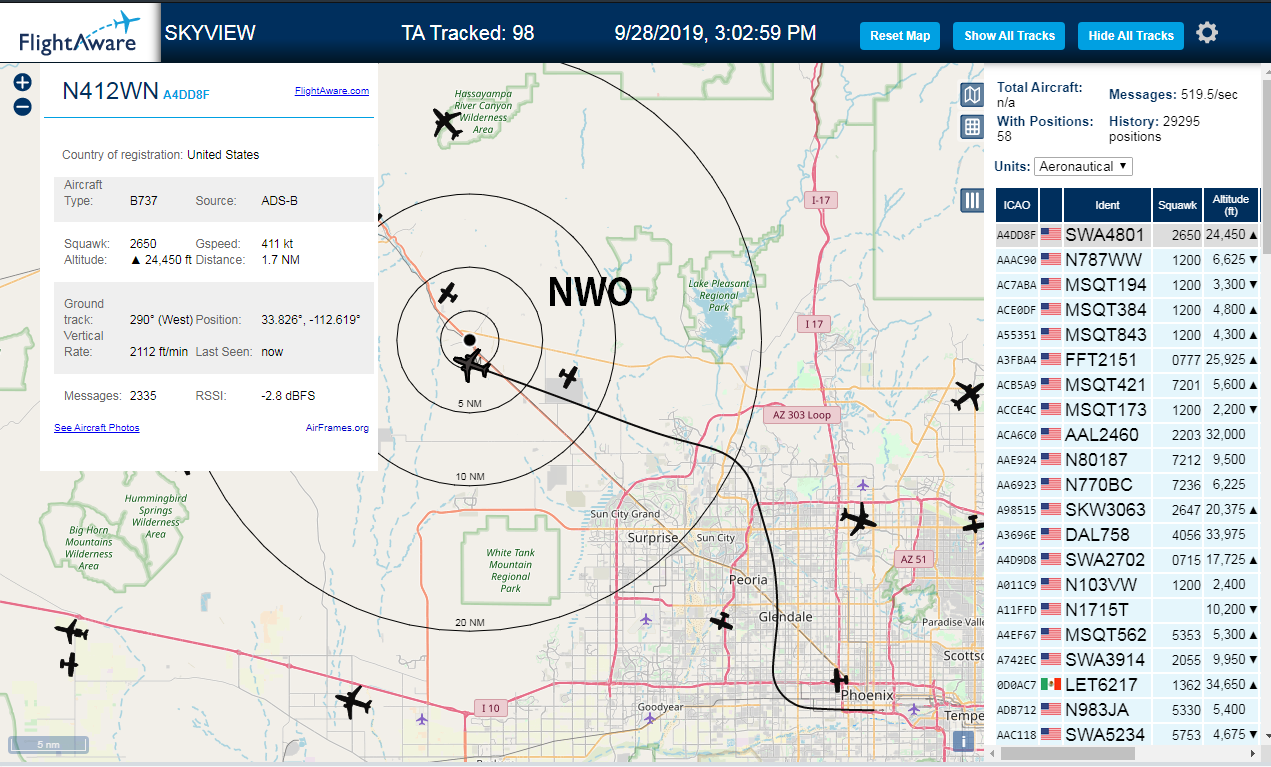Open the map layer switcher icon
The image size is (1271, 767).
click(x=971, y=95)
